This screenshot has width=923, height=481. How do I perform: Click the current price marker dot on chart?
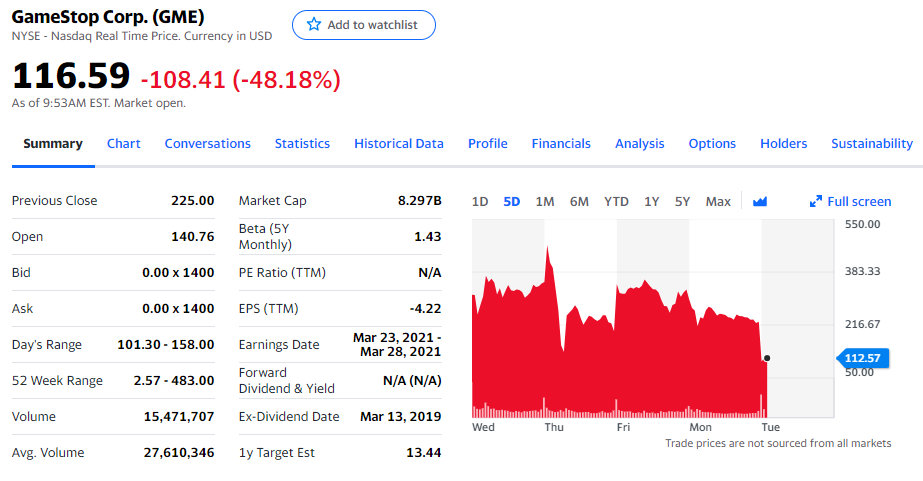[766, 358]
